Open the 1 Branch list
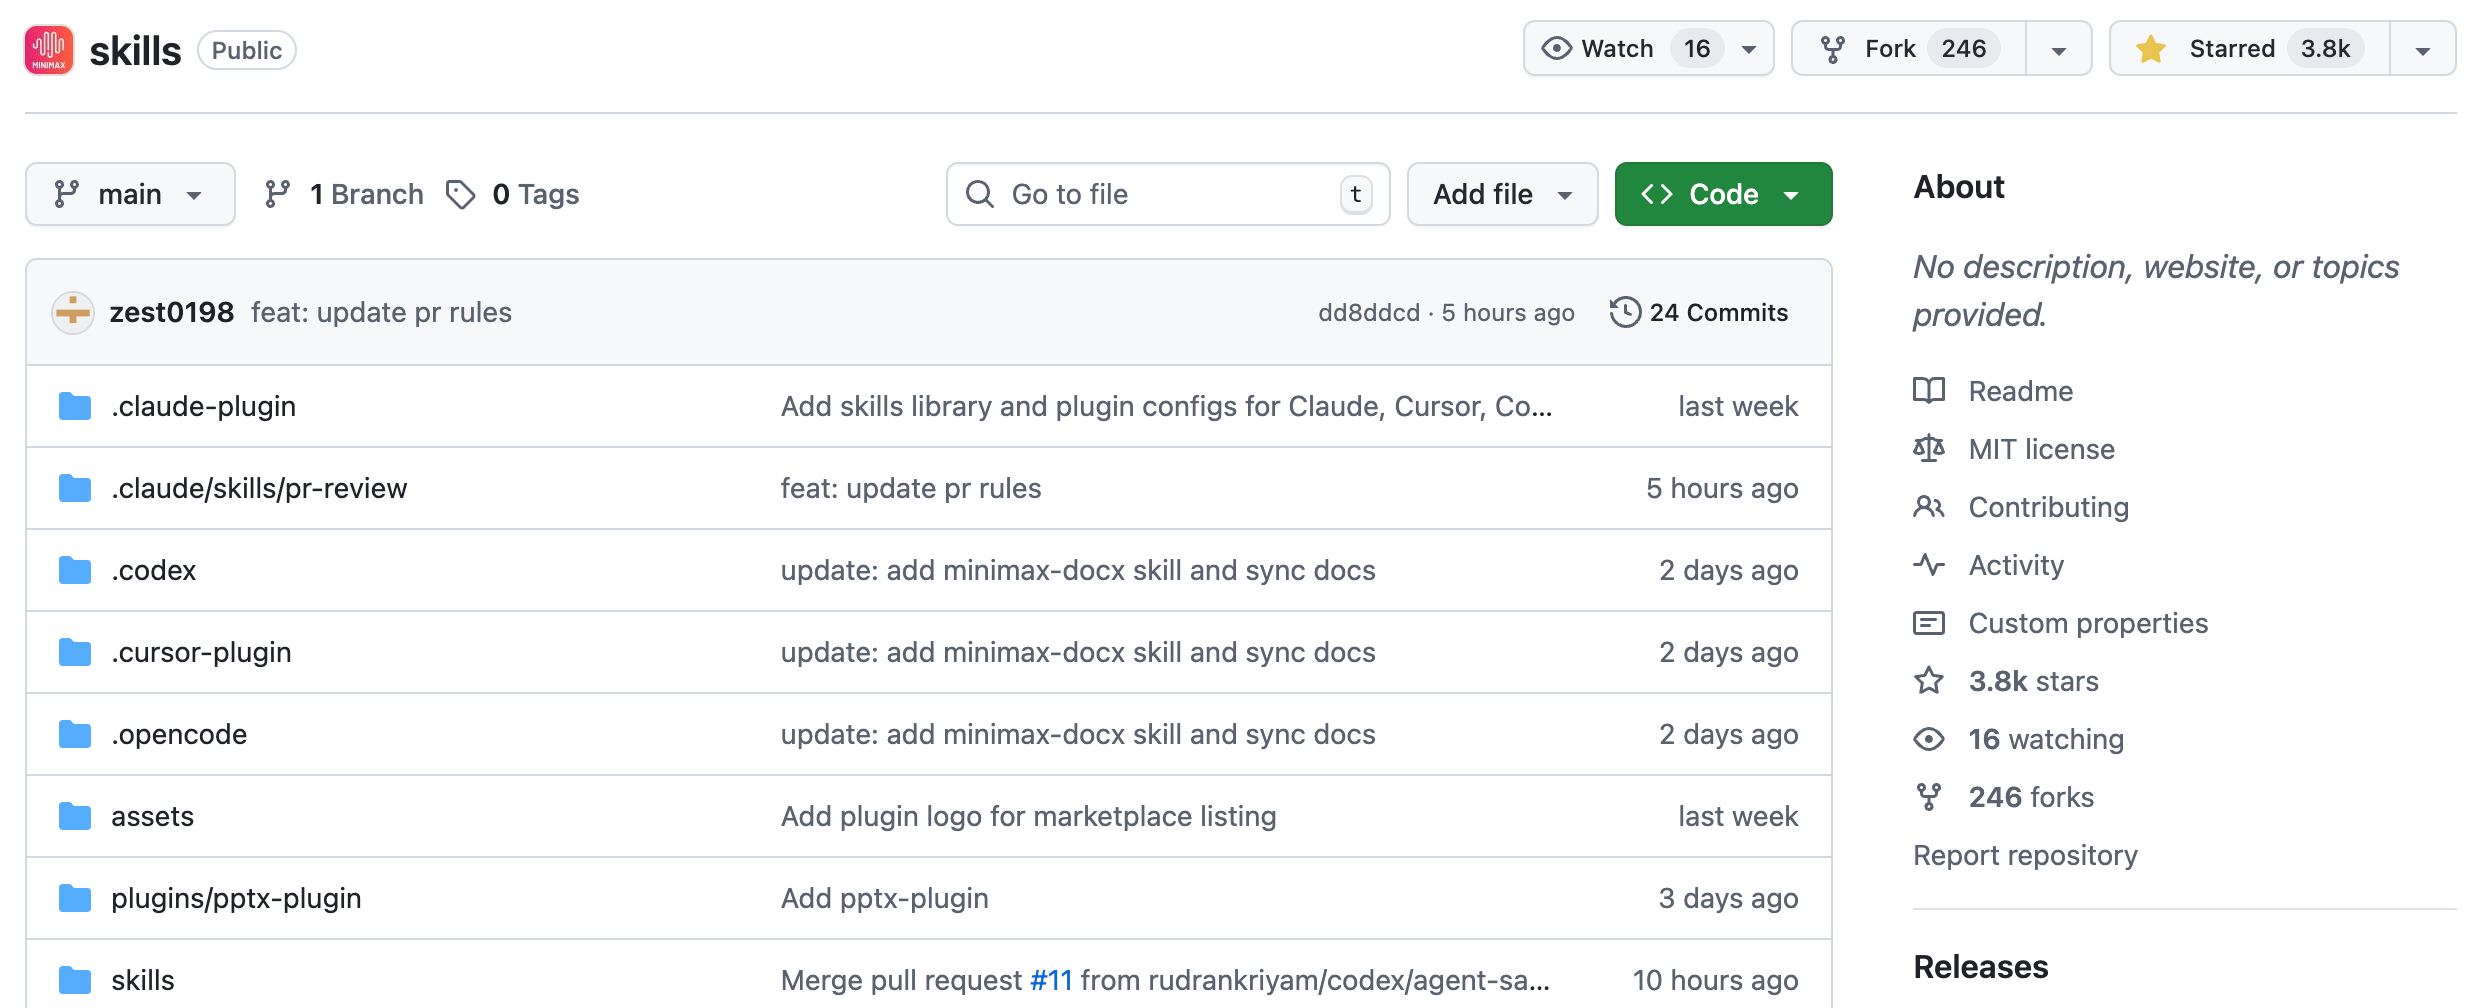 (345, 194)
